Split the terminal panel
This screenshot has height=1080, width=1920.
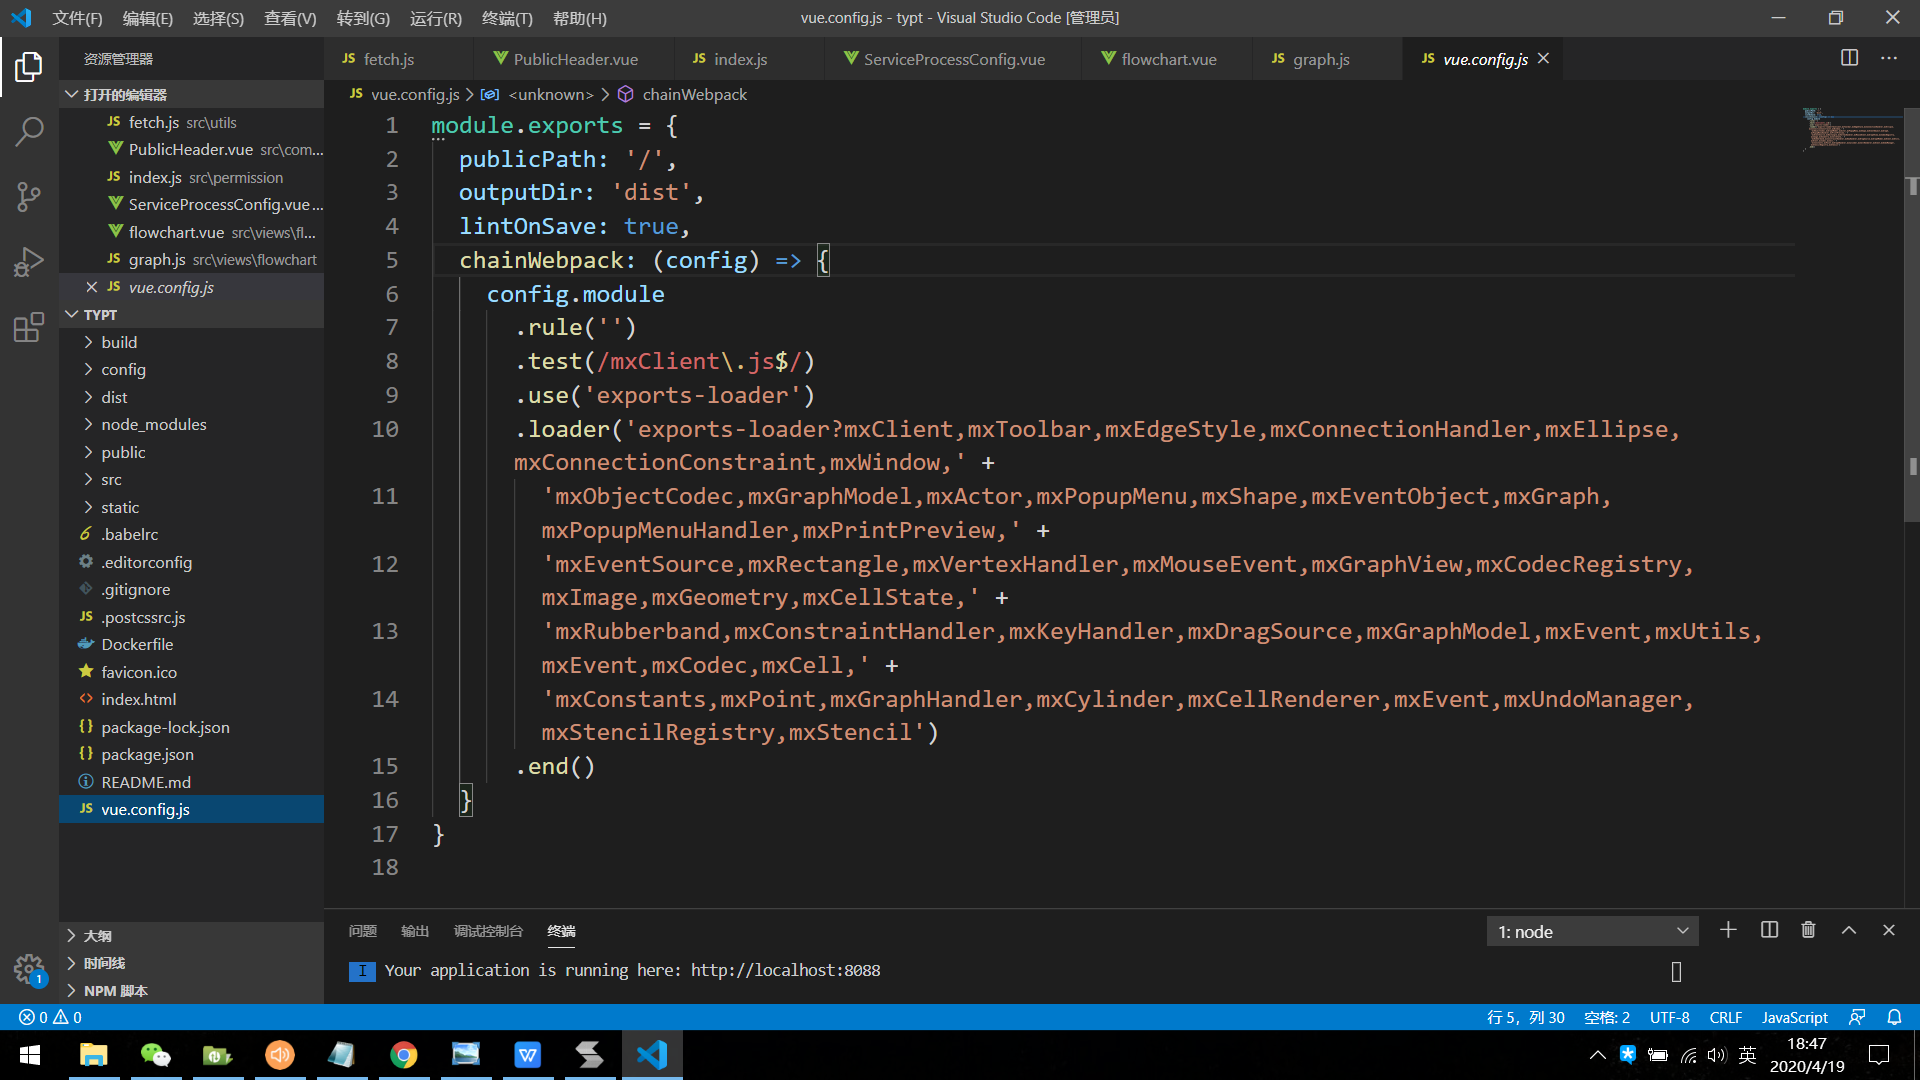[x=1769, y=930]
